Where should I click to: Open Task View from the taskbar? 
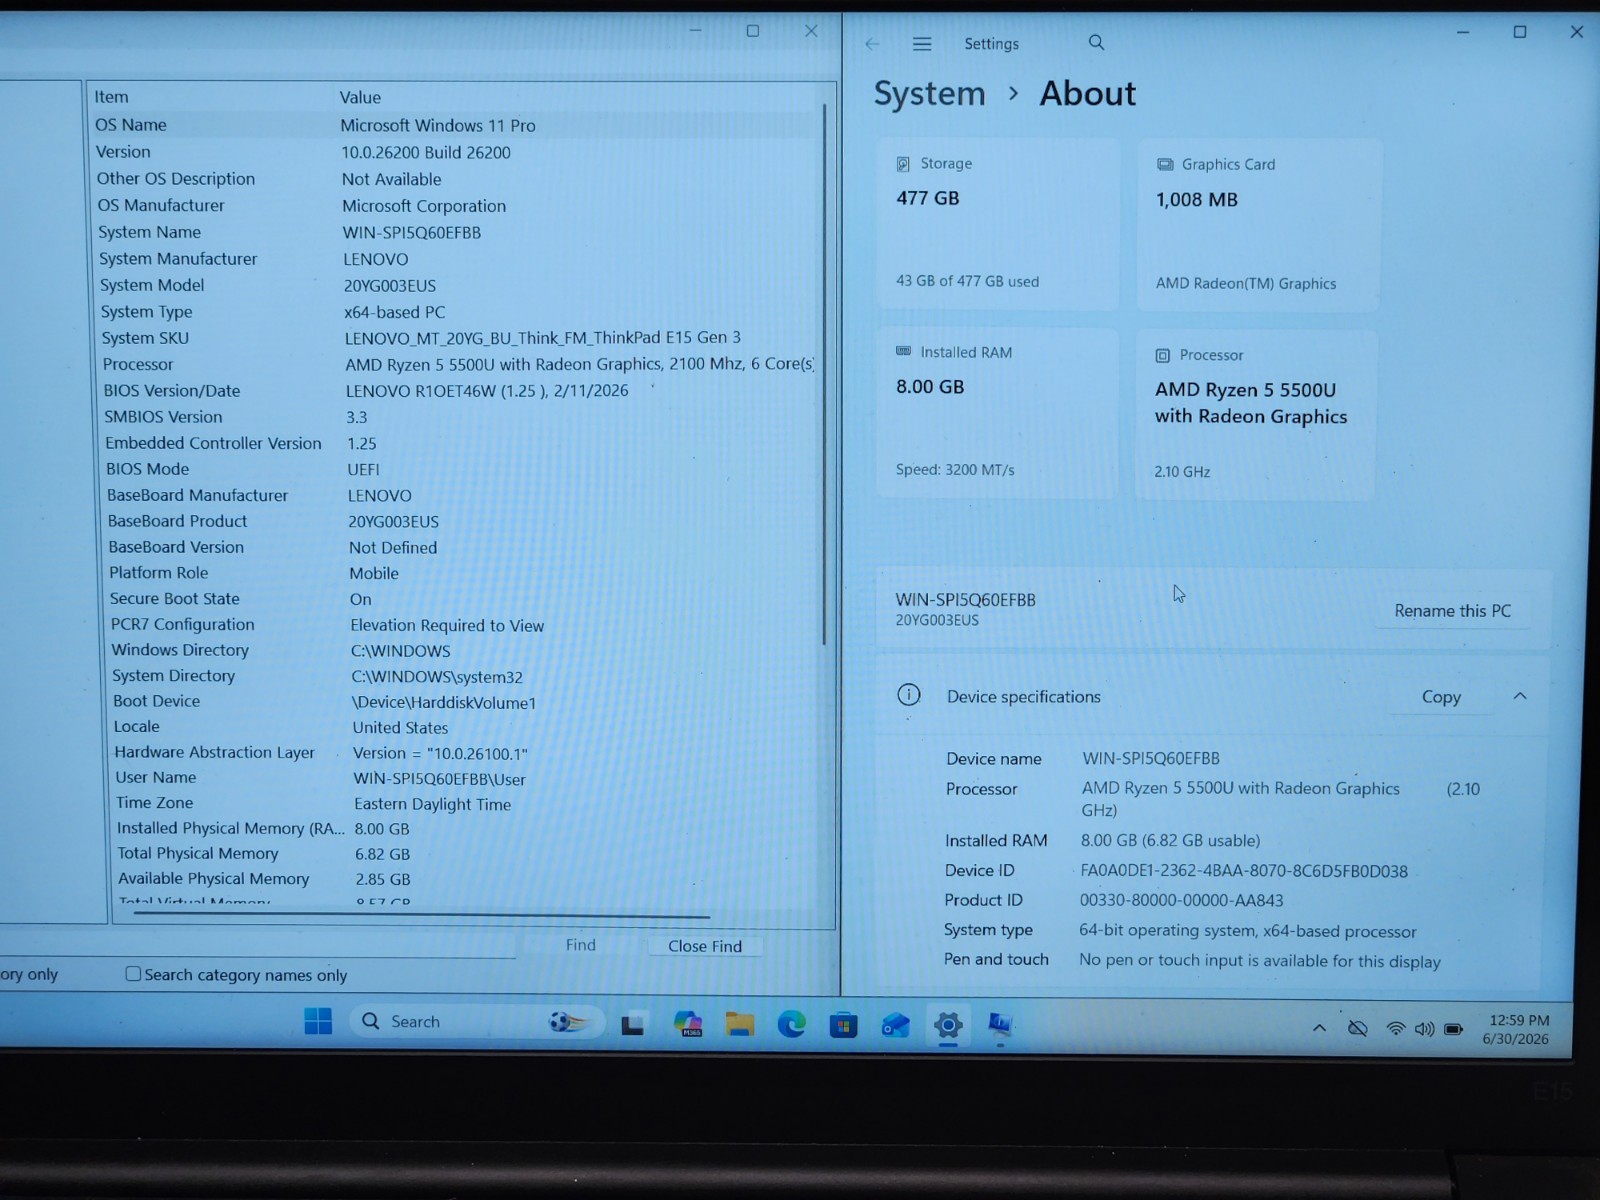click(632, 1024)
